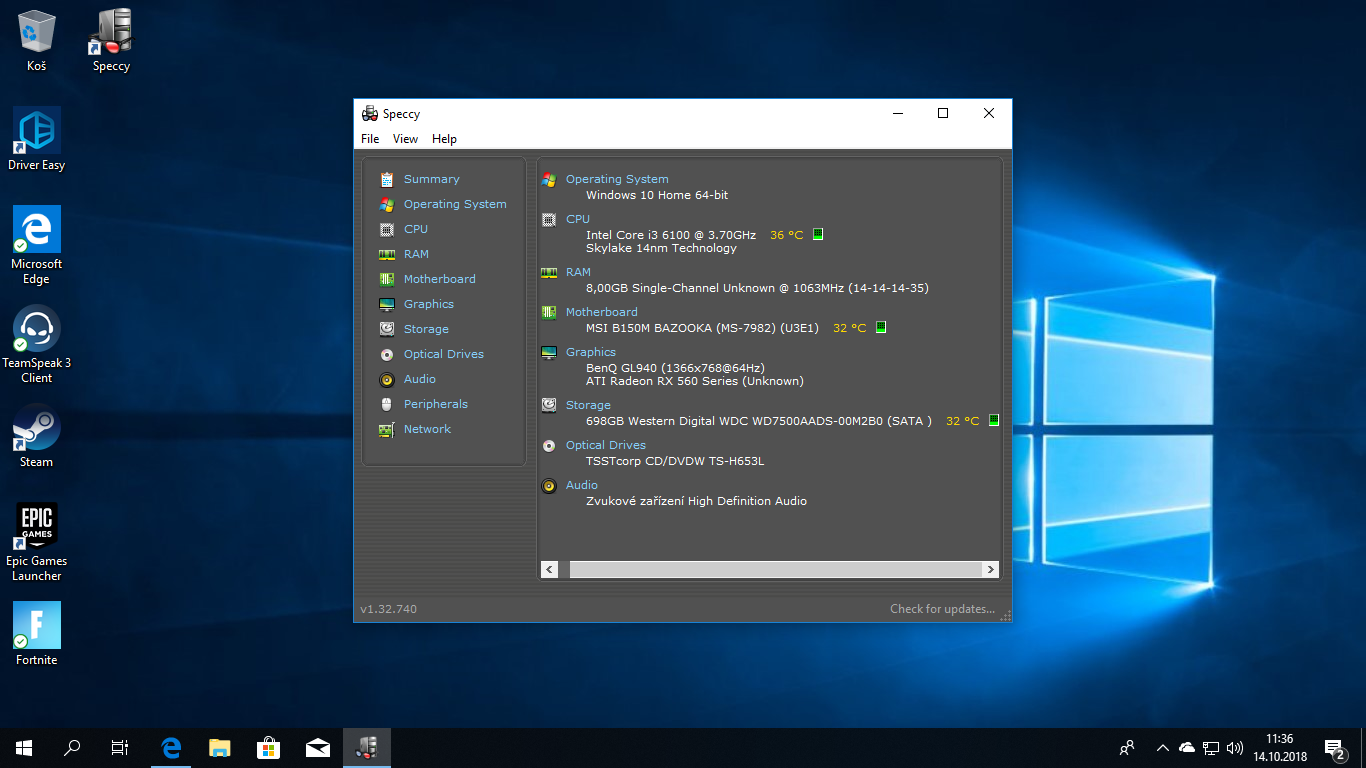Image resolution: width=1366 pixels, height=768 pixels.
Task: Click the Optical Drives heading in the summary
Action: pyautogui.click(x=606, y=445)
